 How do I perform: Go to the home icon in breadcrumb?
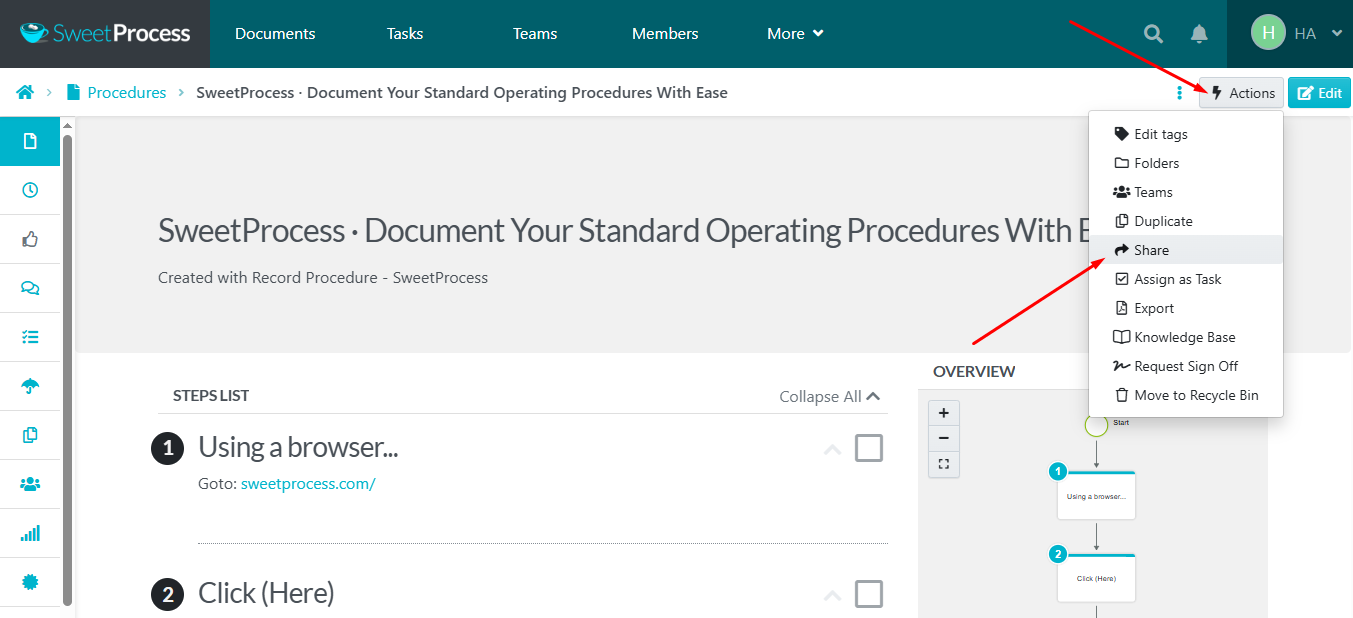[25, 92]
